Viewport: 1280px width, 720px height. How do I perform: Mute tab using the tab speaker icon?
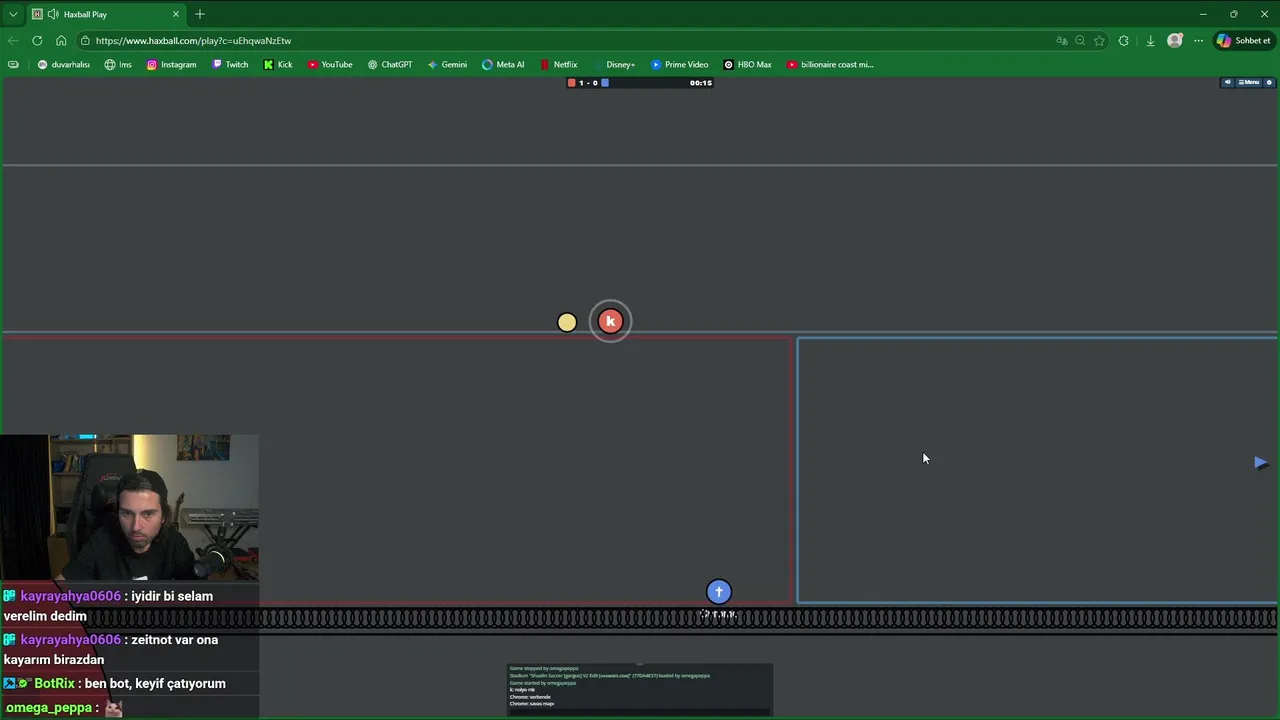pos(52,14)
